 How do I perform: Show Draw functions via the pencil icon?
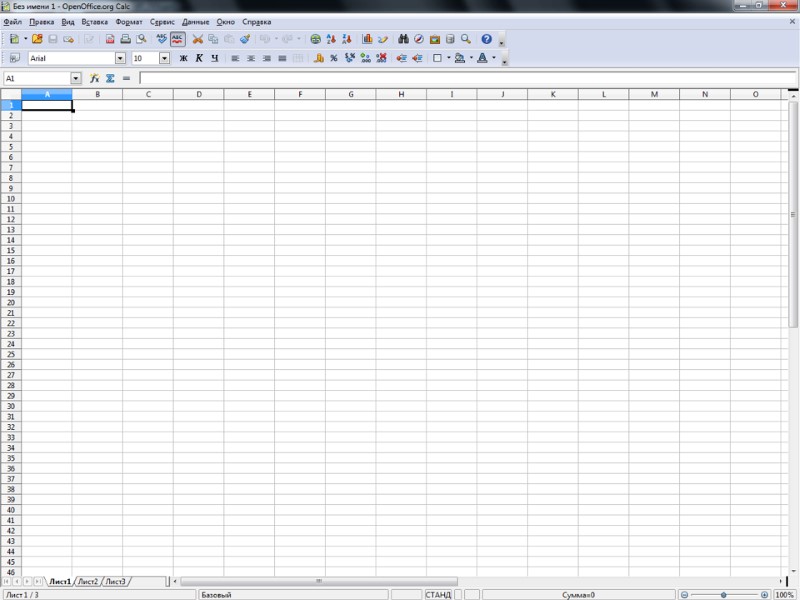(x=383, y=39)
